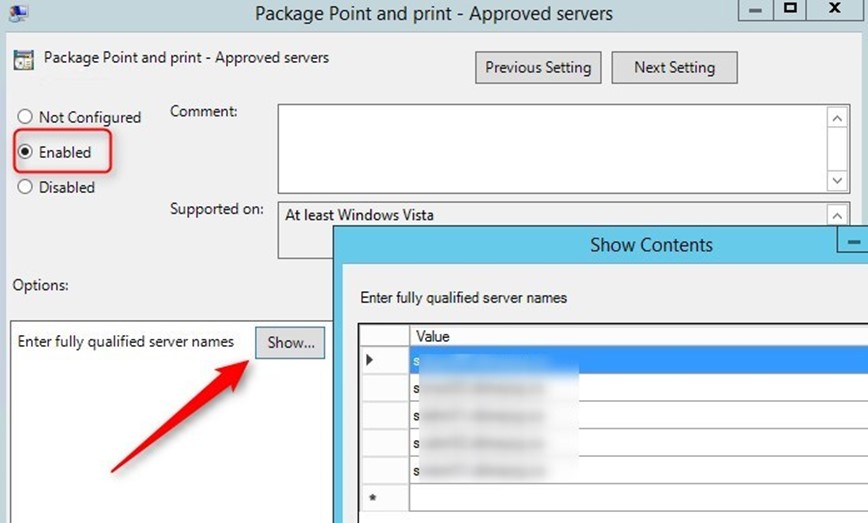
Task: Click the current row indicator arrow
Action: pos(370,360)
